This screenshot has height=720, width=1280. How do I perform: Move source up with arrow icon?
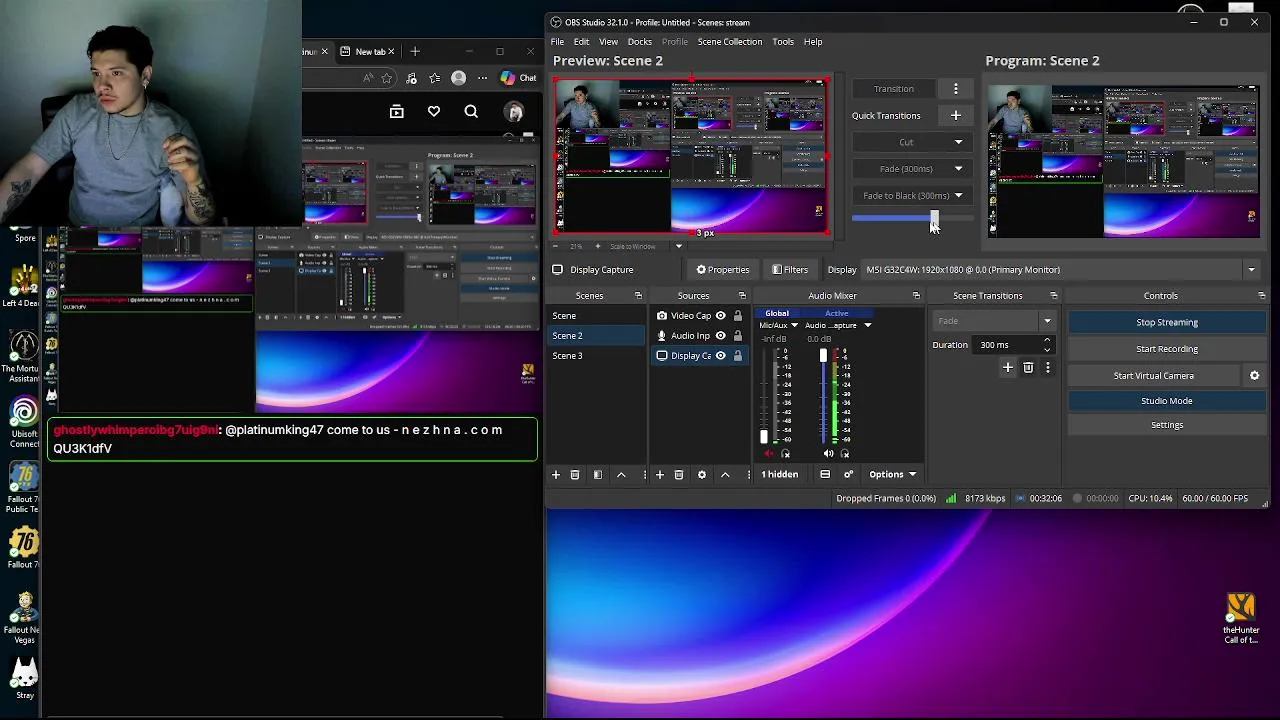pyautogui.click(x=725, y=474)
